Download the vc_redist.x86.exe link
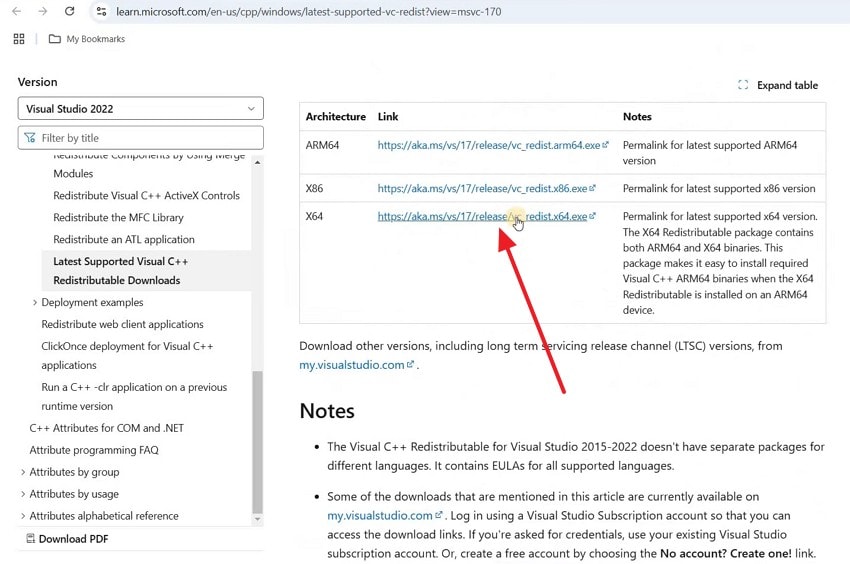The width and height of the screenshot is (850, 564). click(x=482, y=188)
